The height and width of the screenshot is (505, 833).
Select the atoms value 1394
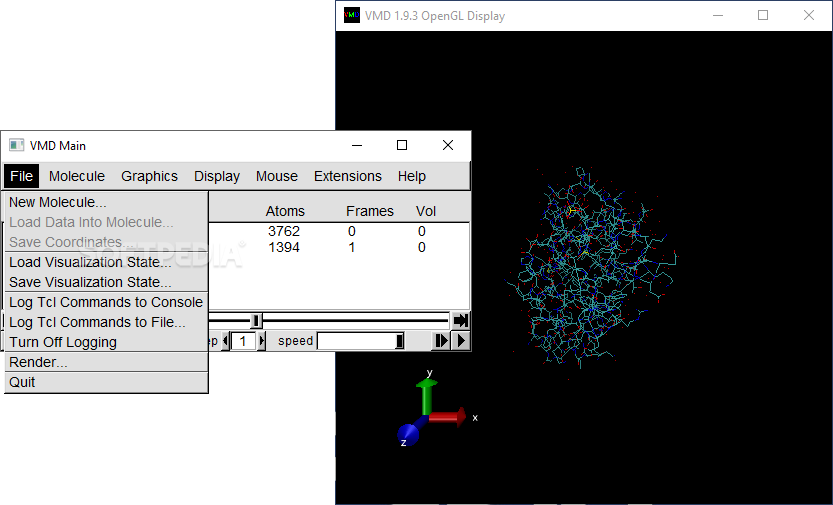tap(284, 247)
